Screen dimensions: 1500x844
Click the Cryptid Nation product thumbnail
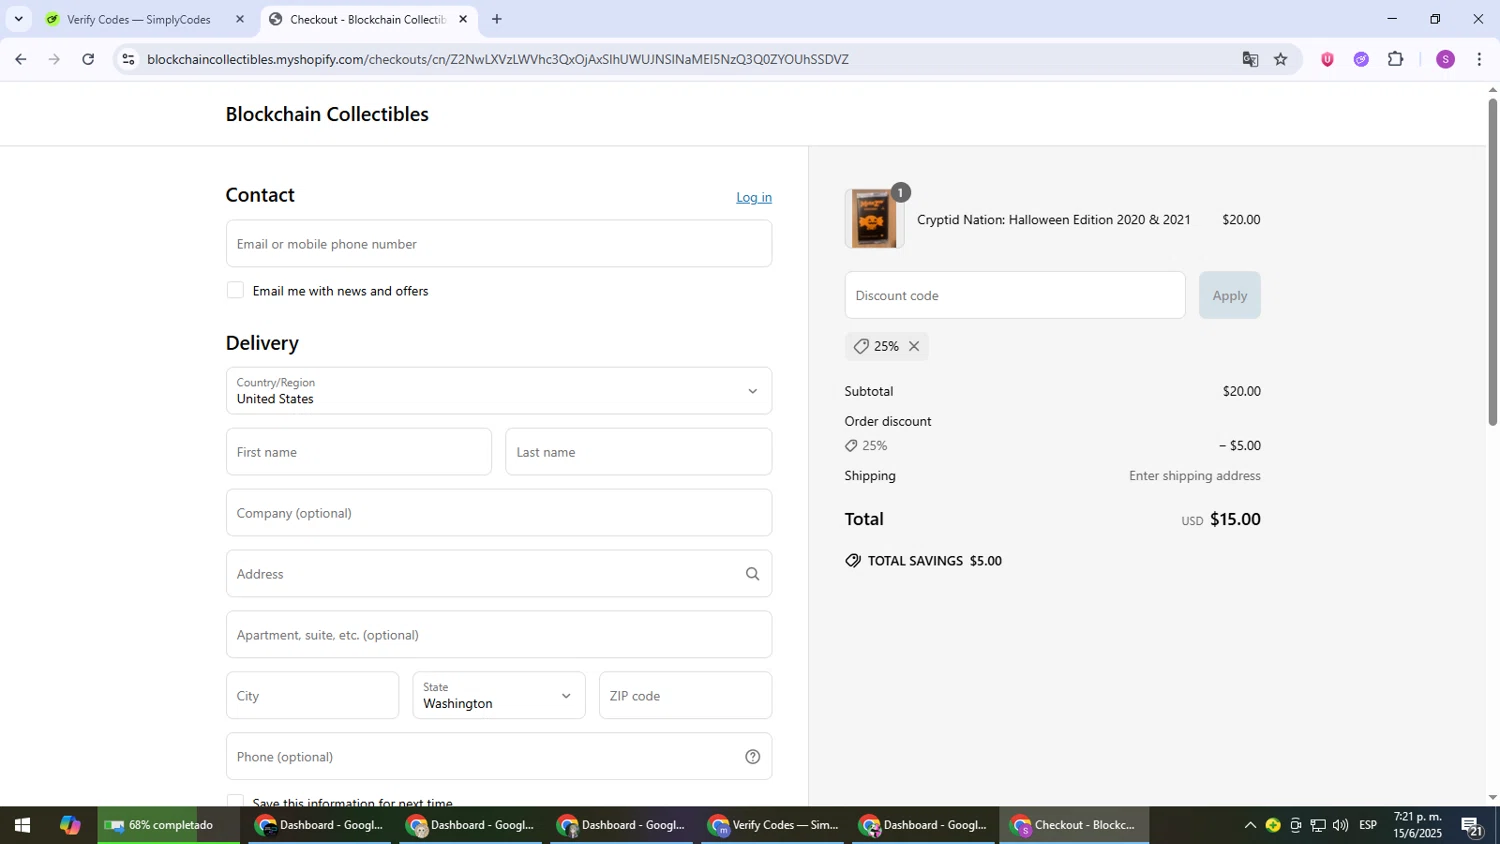873,218
